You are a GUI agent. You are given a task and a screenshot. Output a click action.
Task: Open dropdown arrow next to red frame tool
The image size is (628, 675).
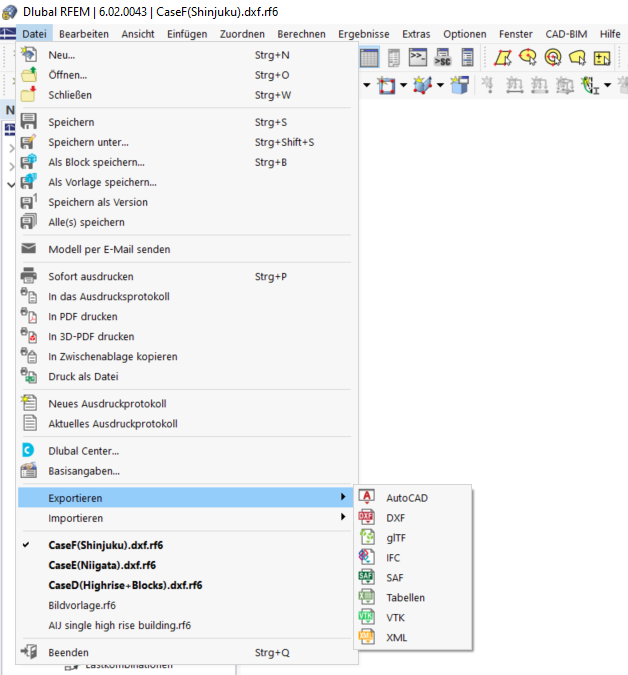(403, 85)
